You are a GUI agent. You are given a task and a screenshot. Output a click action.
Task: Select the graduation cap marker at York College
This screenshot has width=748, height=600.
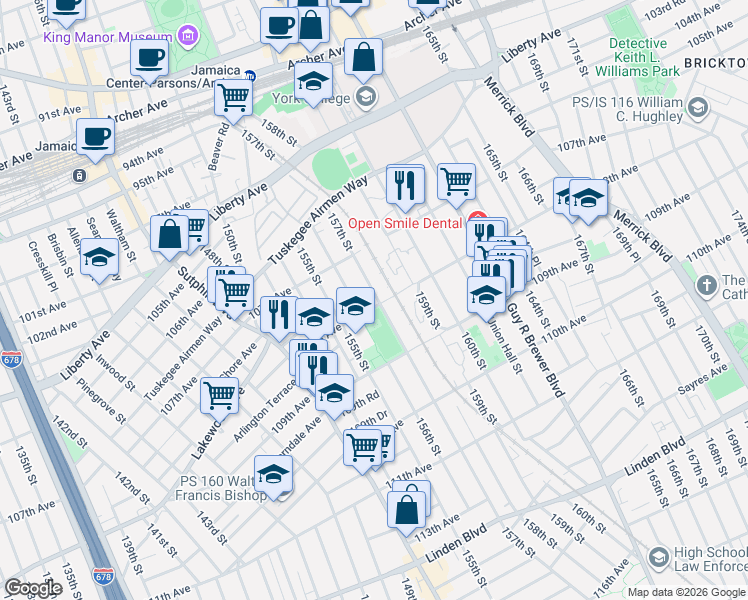tap(313, 85)
